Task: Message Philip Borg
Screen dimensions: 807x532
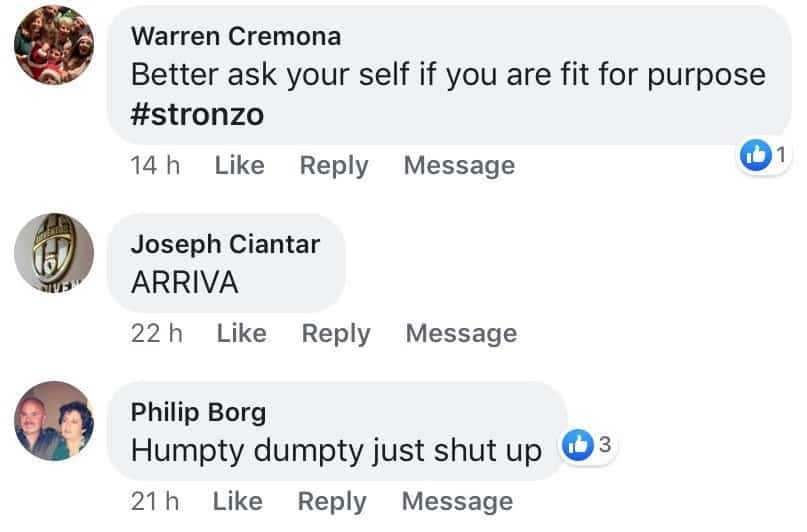Action: pos(457,503)
